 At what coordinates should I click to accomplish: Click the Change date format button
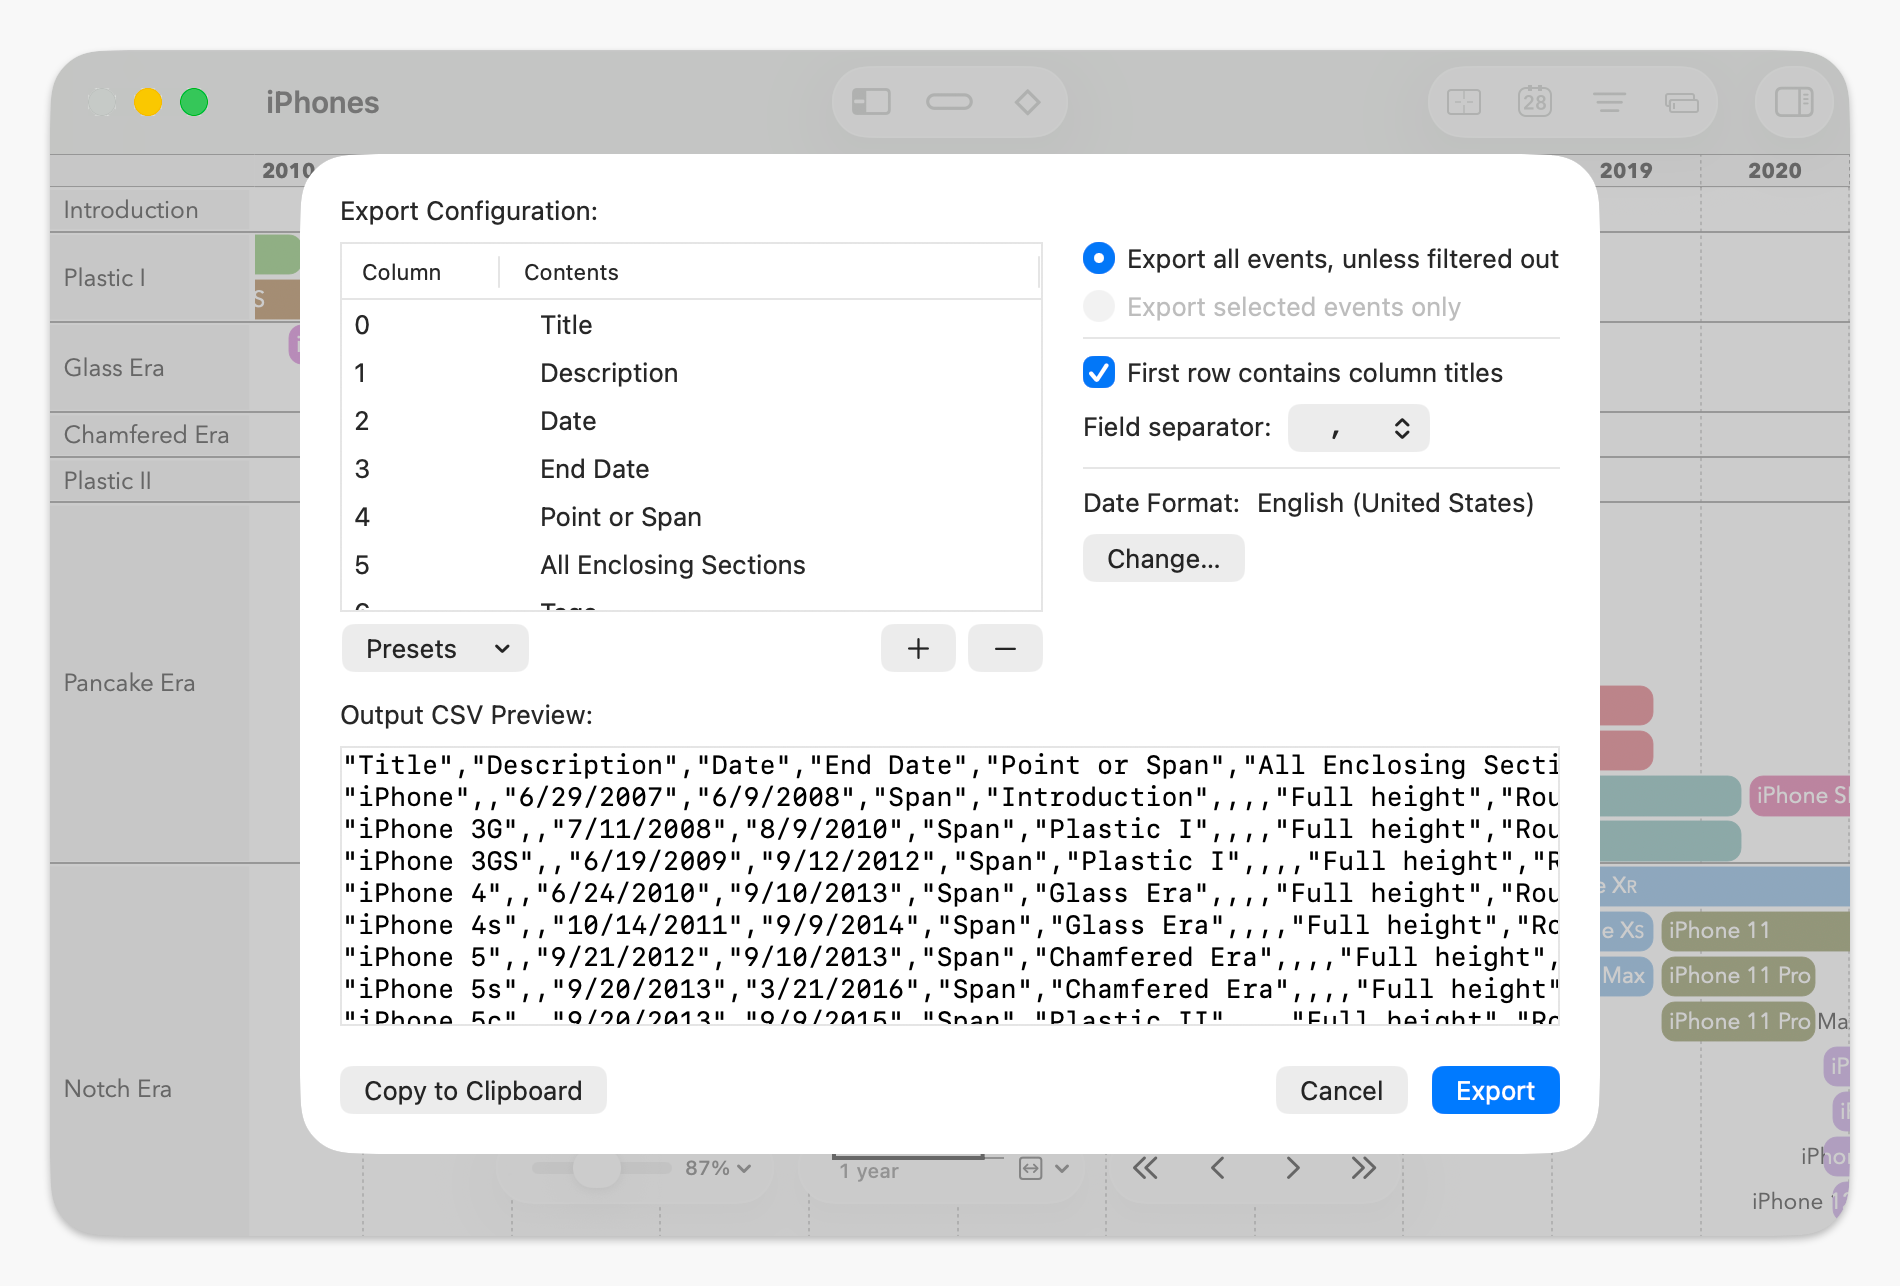(x=1163, y=558)
